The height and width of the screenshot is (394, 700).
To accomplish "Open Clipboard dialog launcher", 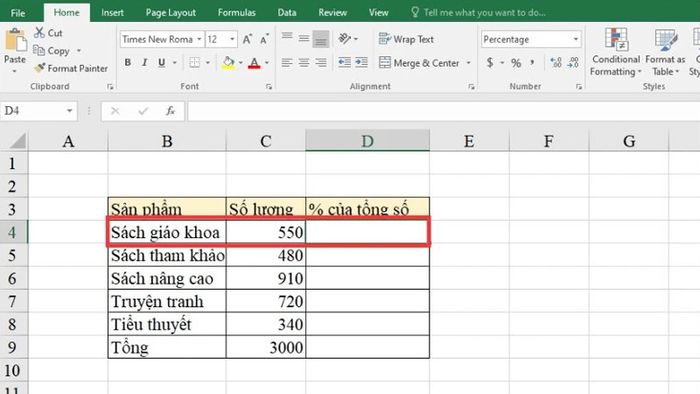I will pos(110,87).
